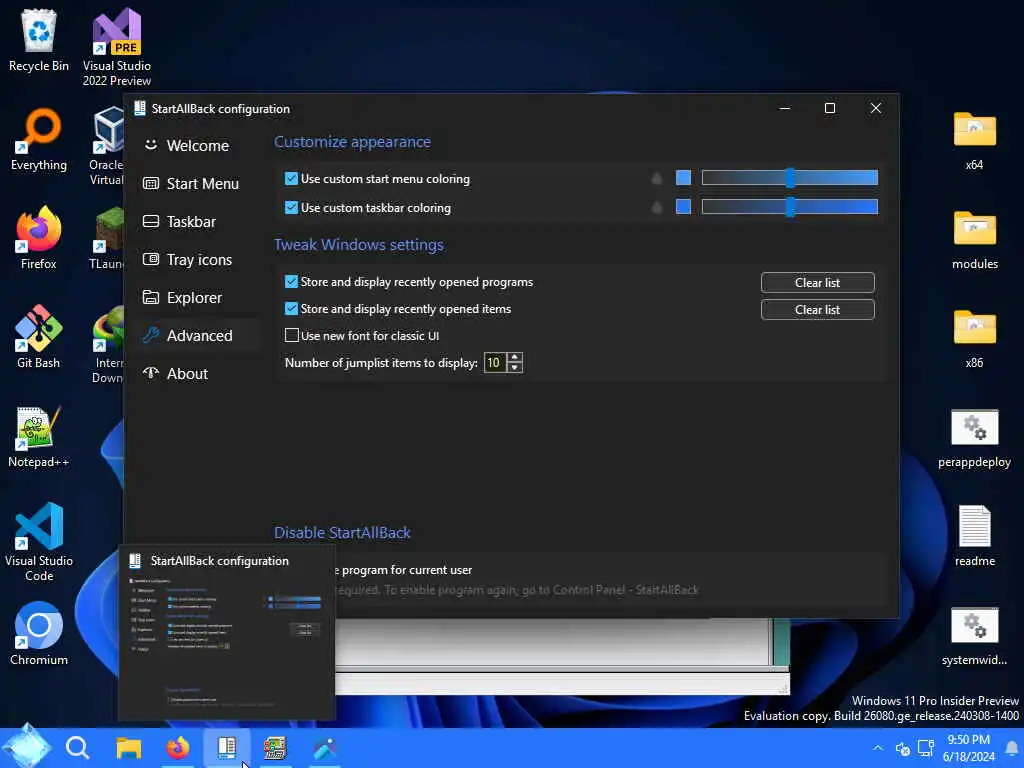This screenshot has height=768, width=1024.
Task: Select TLauncher Minecraft desktop icon
Action: coord(106,238)
